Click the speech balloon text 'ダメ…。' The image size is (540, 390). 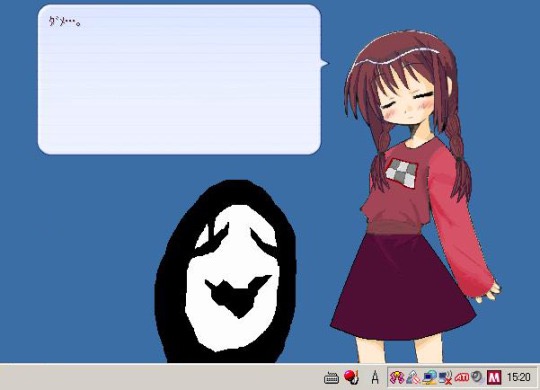(x=65, y=22)
